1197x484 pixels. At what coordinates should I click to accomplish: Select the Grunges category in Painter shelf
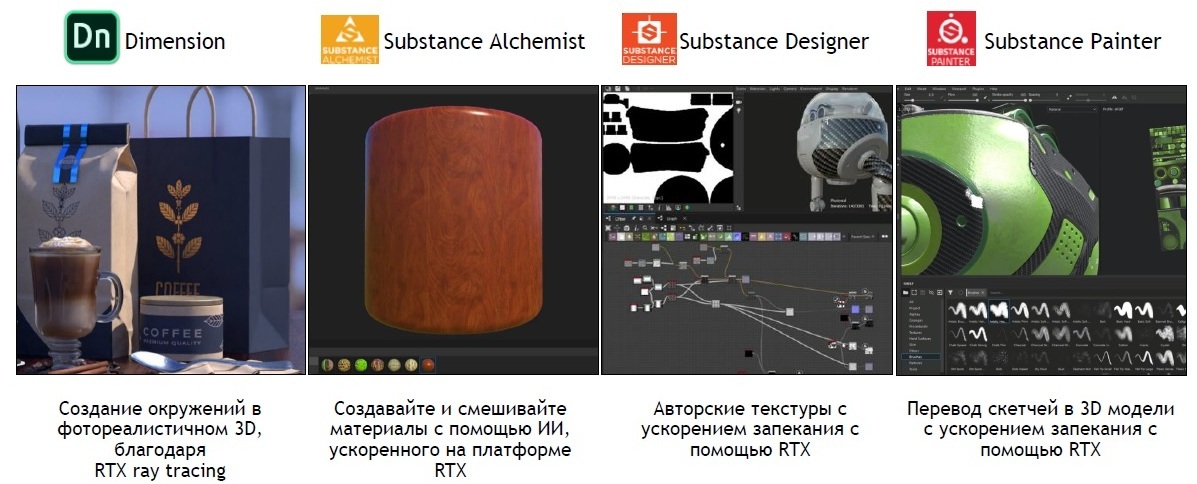click(916, 320)
